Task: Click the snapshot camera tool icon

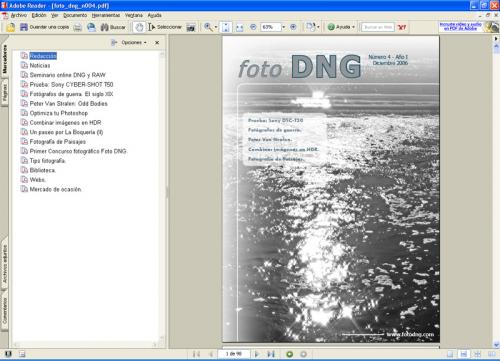Action: click(191, 27)
